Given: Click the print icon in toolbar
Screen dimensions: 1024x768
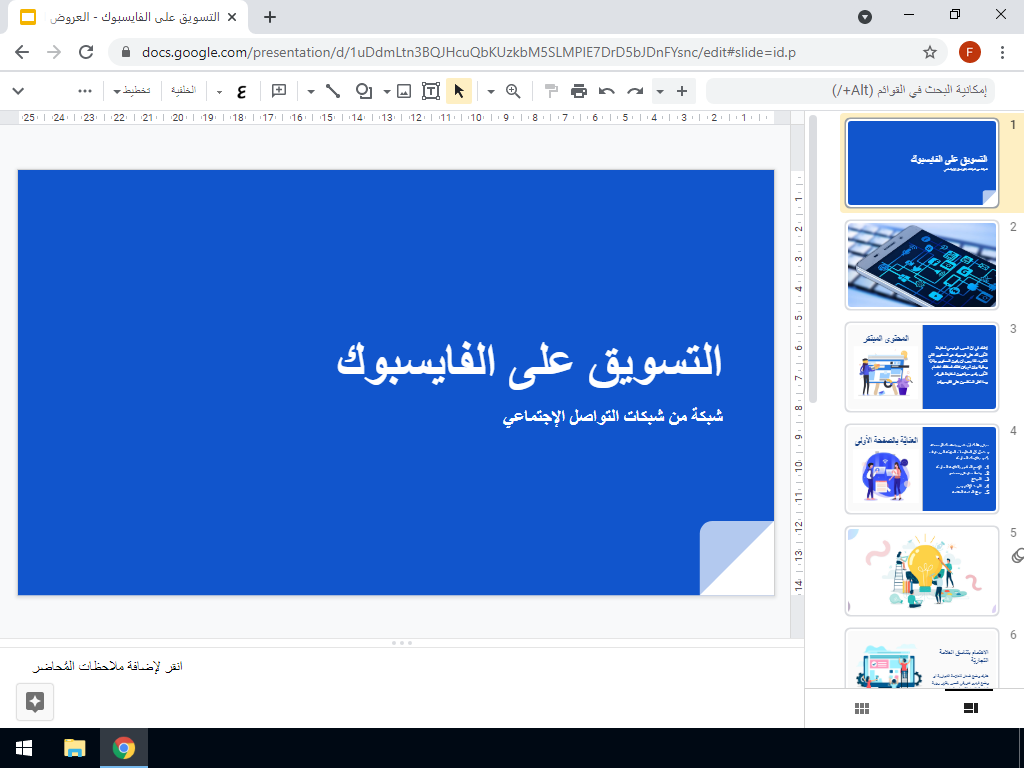Looking at the screenshot, I should [x=579, y=91].
